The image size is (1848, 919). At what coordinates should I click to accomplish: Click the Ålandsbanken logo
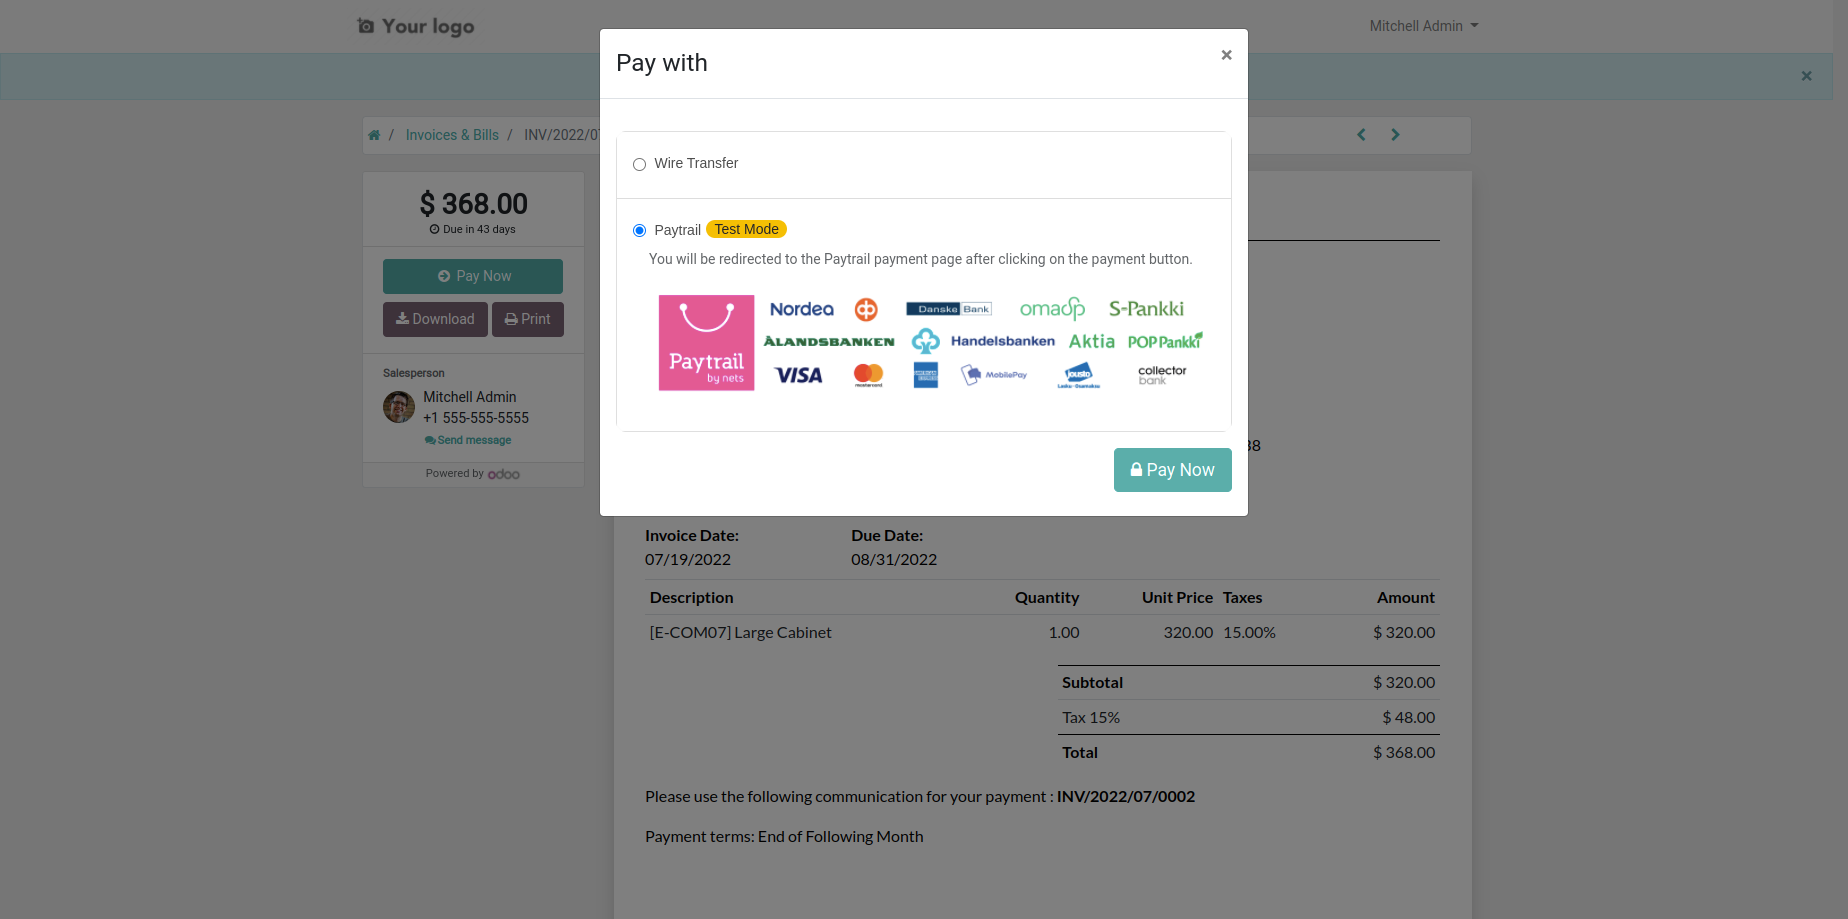pos(829,341)
